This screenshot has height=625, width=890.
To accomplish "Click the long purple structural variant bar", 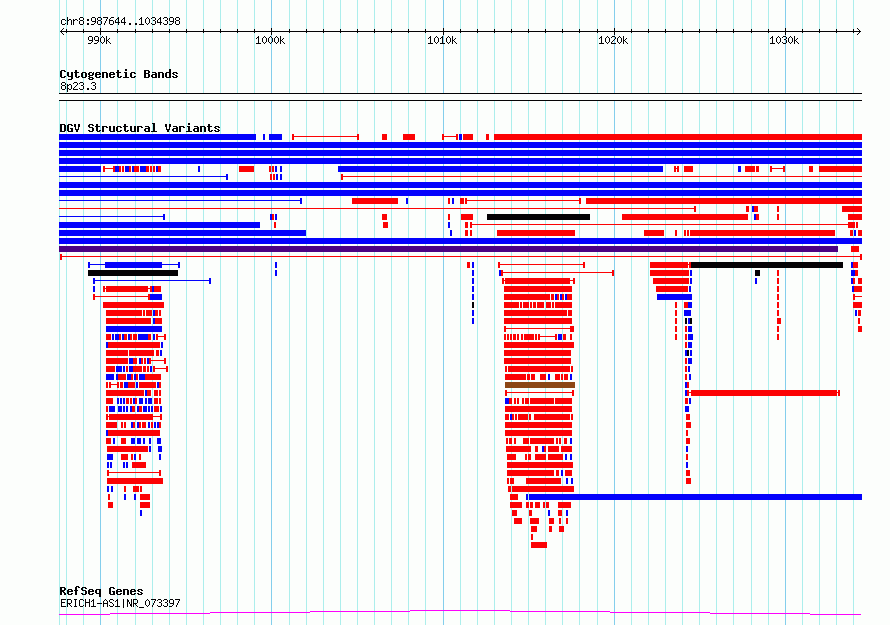I will (x=448, y=249).
